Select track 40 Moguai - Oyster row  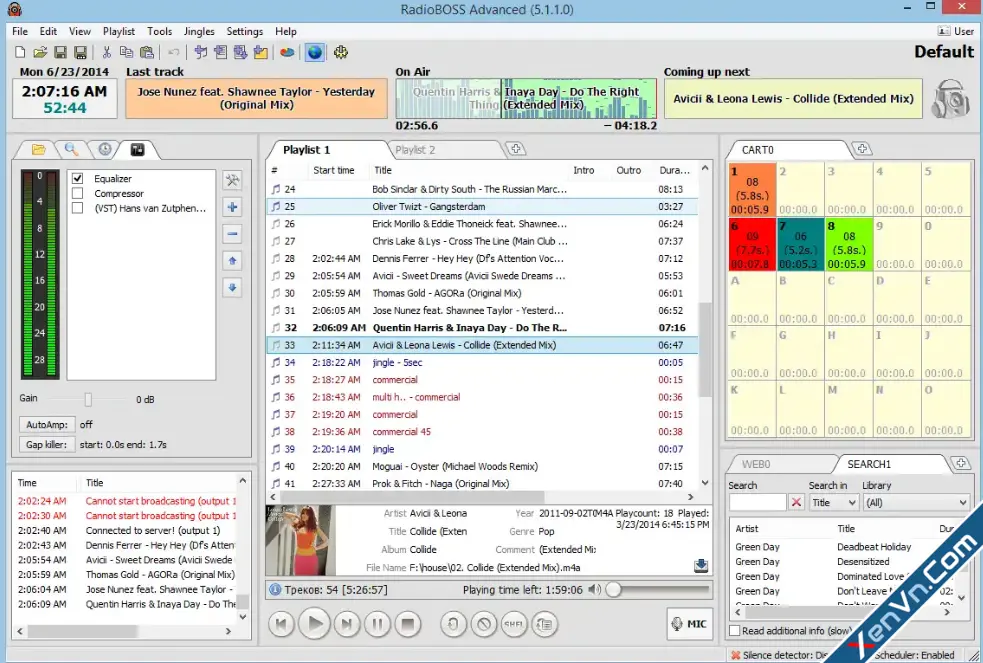(x=481, y=466)
